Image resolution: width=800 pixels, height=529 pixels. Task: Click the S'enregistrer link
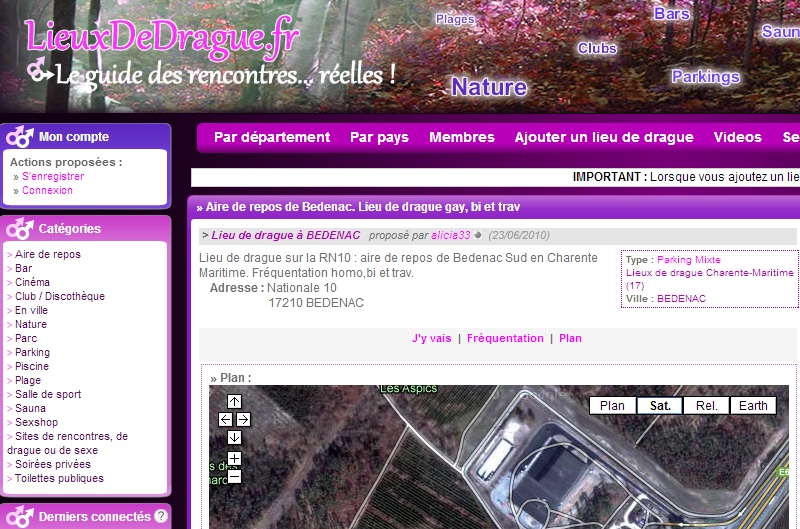pyautogui.click(x=53, y=176)
